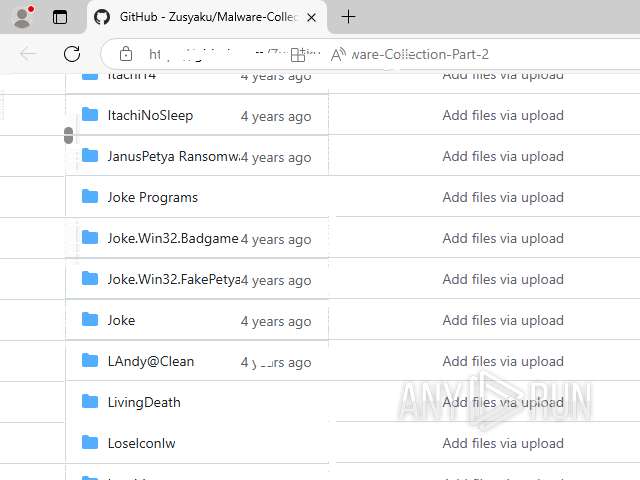Image resolution: width=640 pixels, height=480 pixels.
Task: Open JanusPetya row commit message link
Action: point(503,156)
